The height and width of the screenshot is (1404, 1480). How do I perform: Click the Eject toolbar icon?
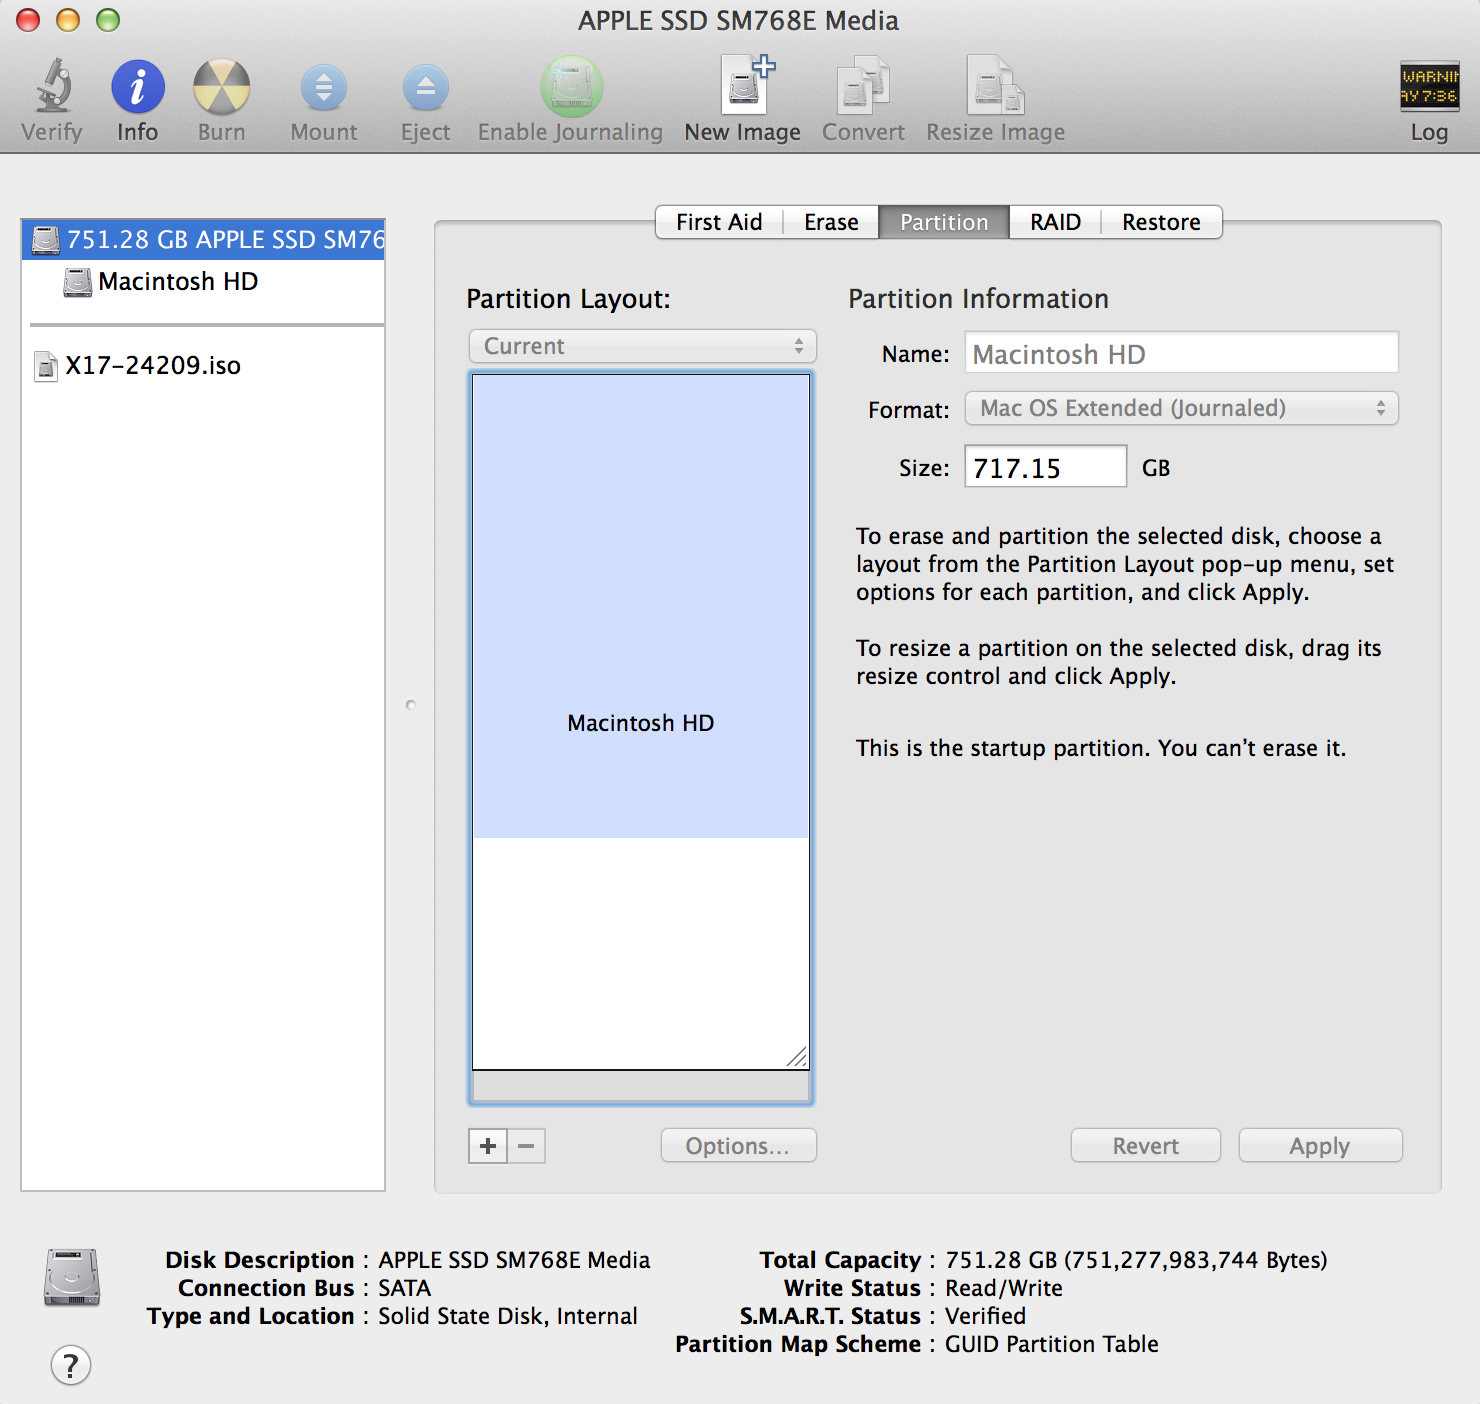[425, 88]
